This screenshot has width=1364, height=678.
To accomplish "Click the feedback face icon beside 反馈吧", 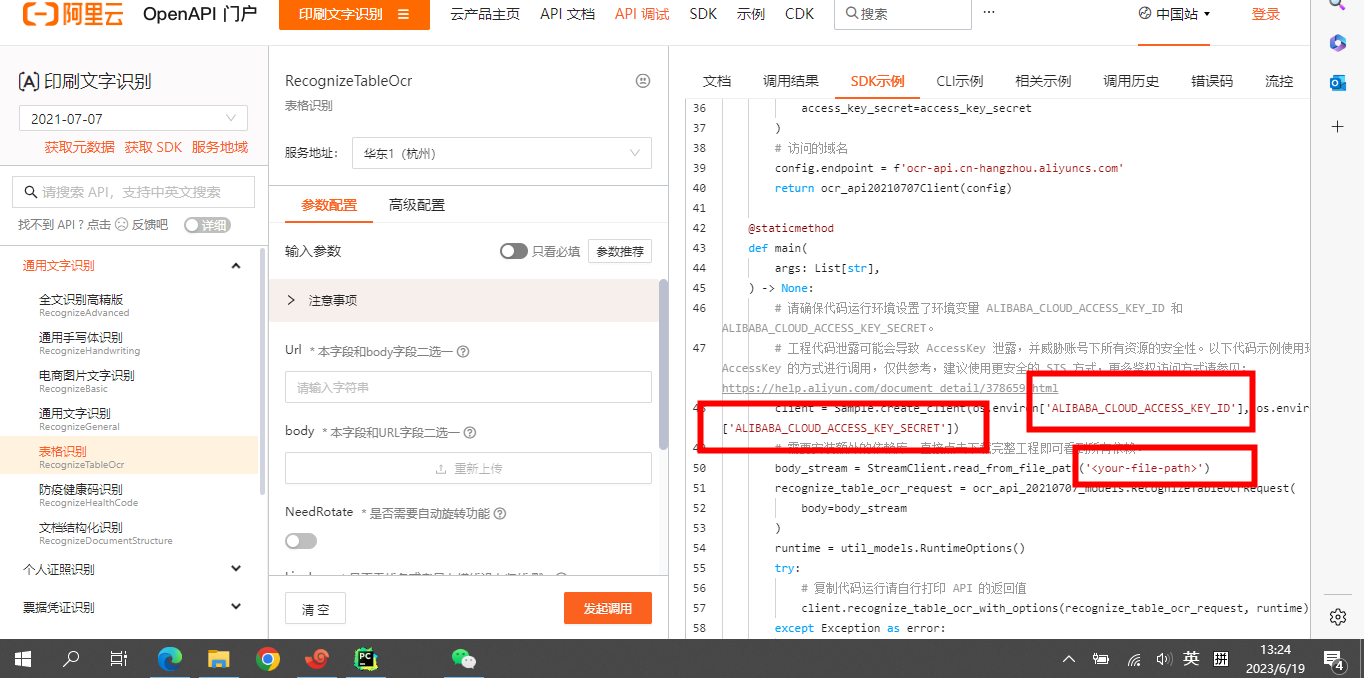I will click(x=122, y=225).
